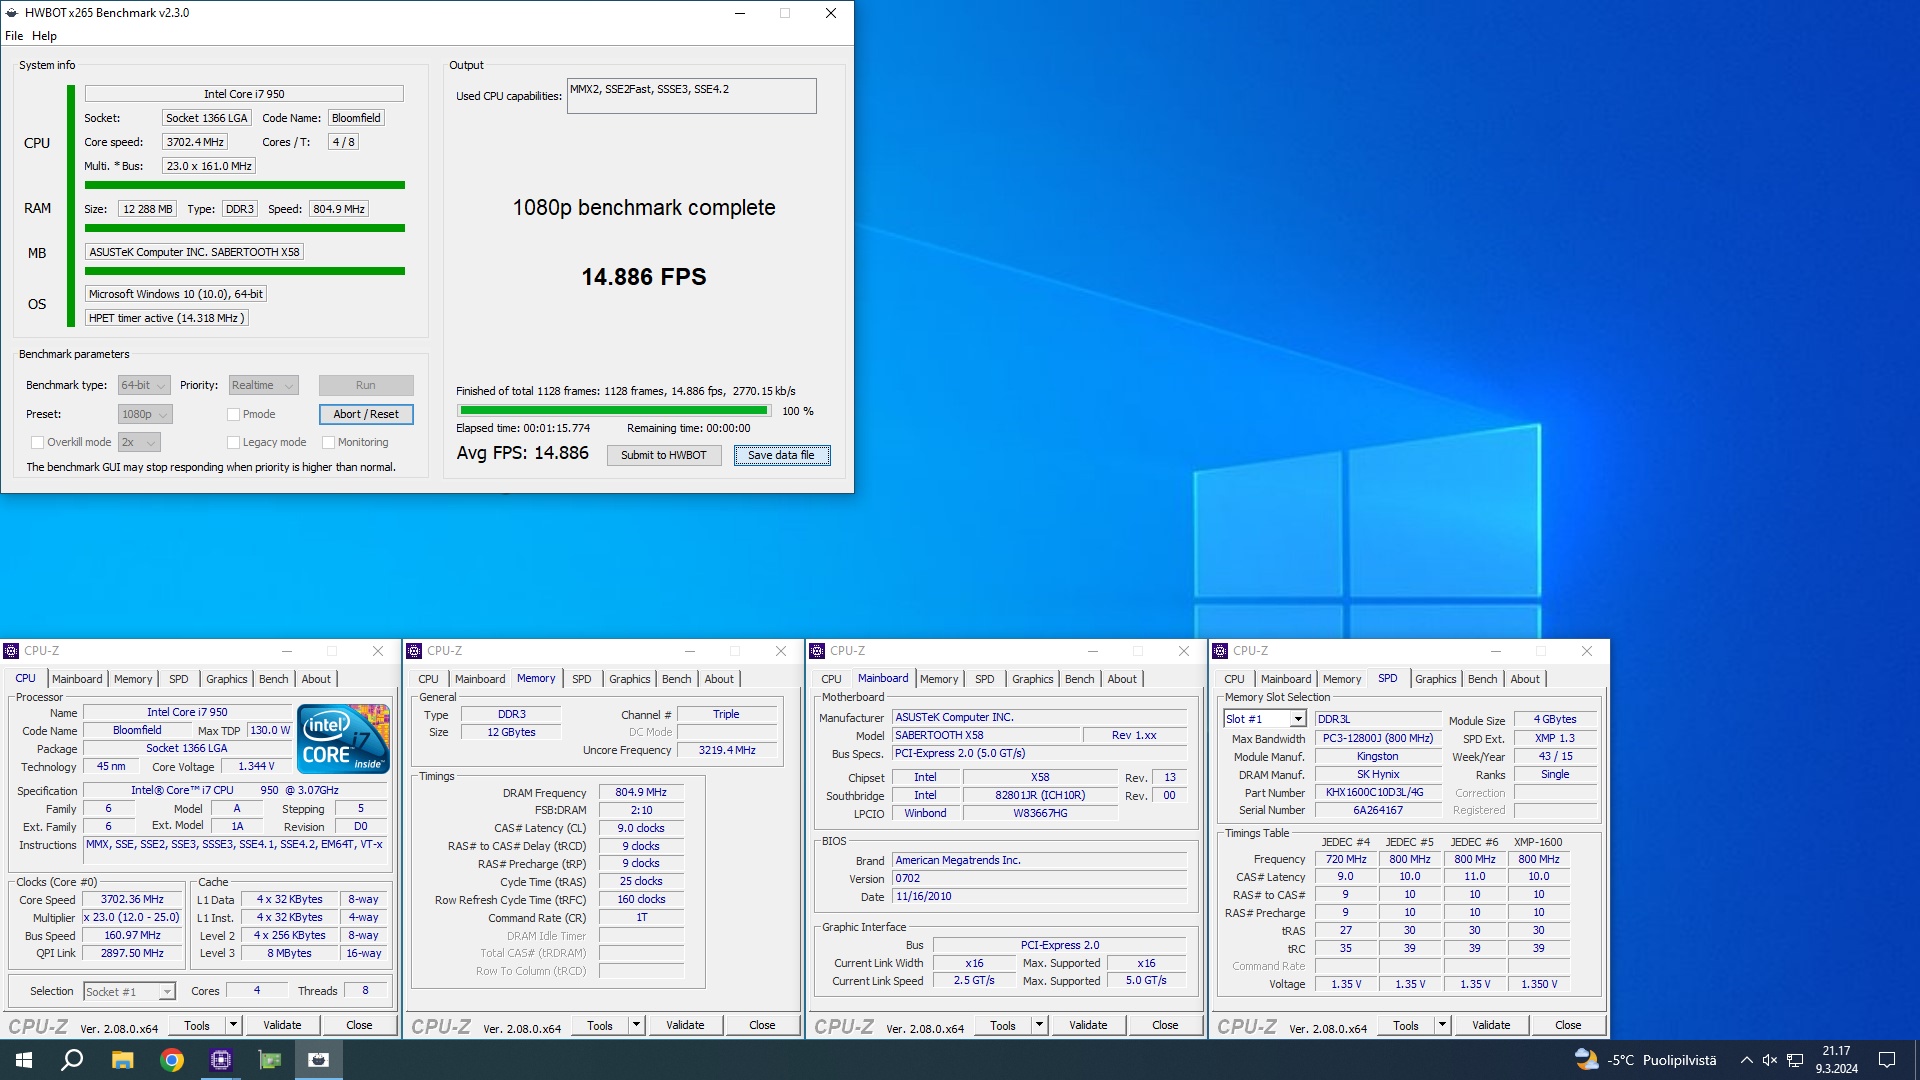
Task: Click title icon of CPU-Z Memory window
Action: tap(414, 651)
